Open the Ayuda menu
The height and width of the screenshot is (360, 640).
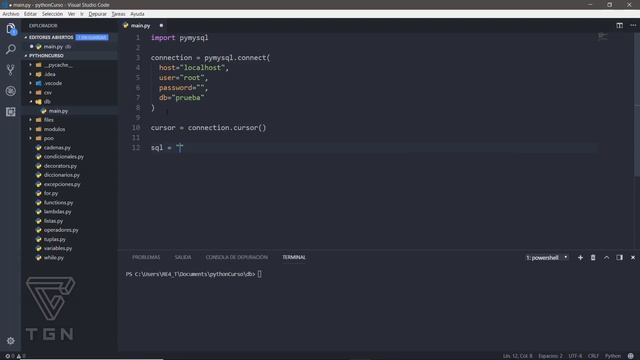pyautogui.click(x=137, y=14)
